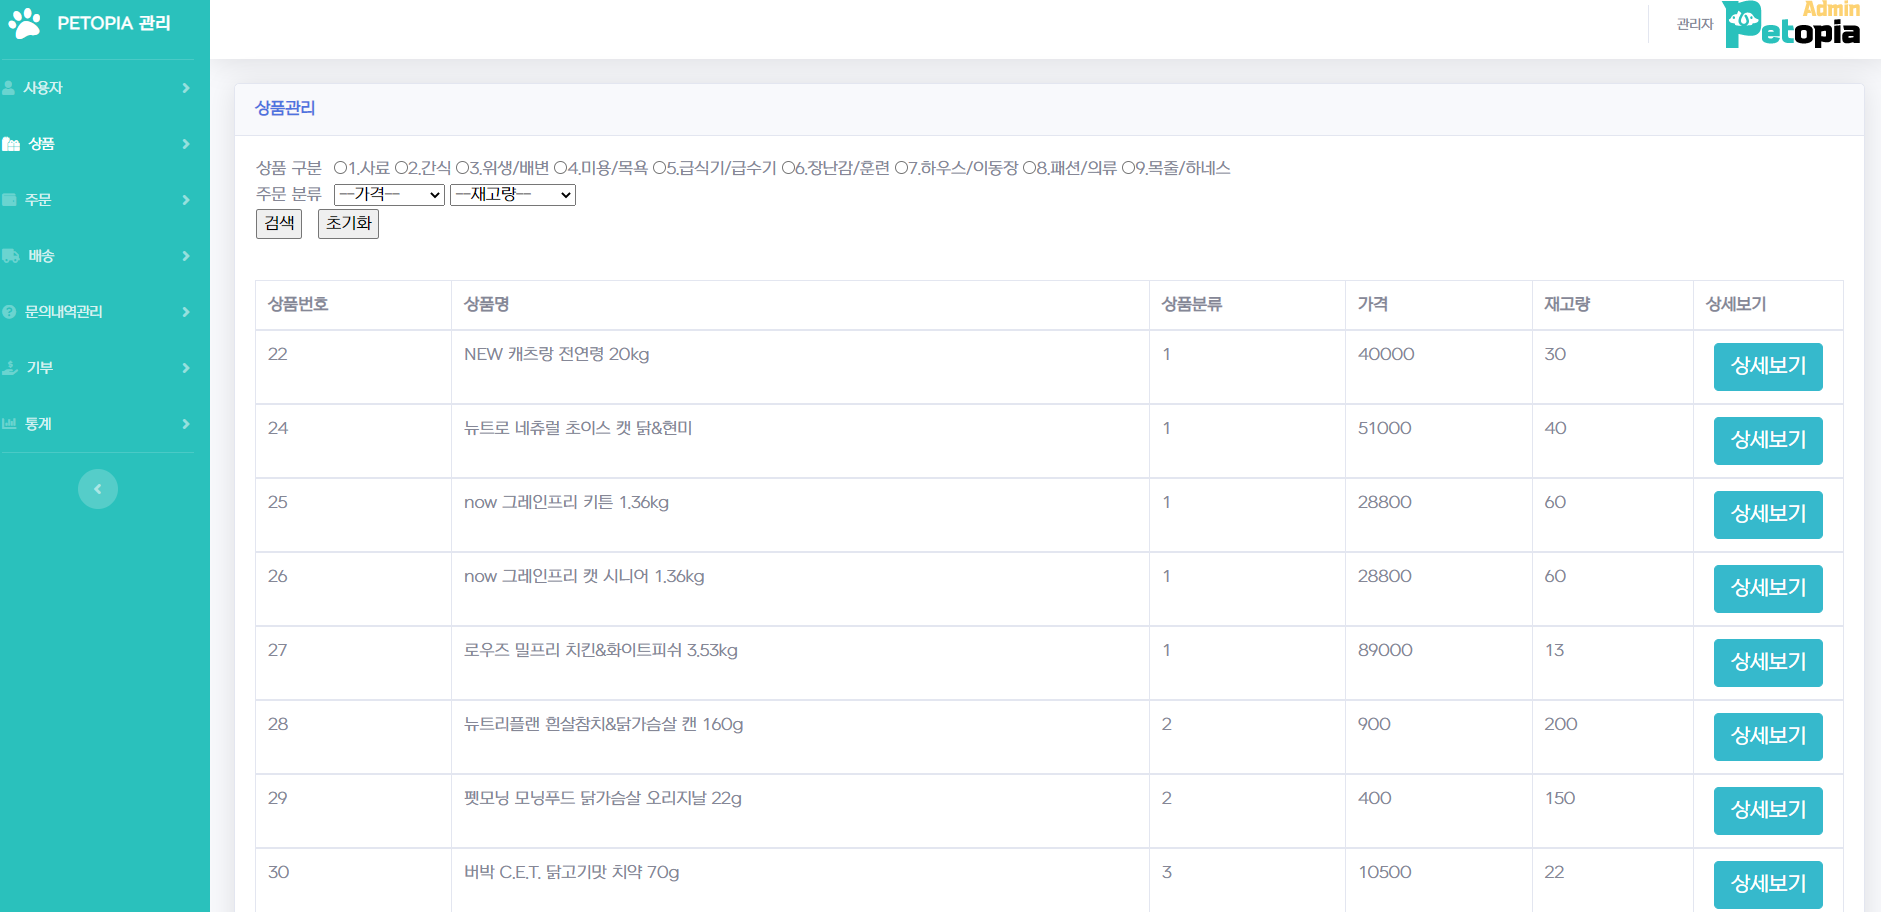1881x912 pixels.
Task: Open the 주문 orders icon
Action: click(x=10, y=199)
